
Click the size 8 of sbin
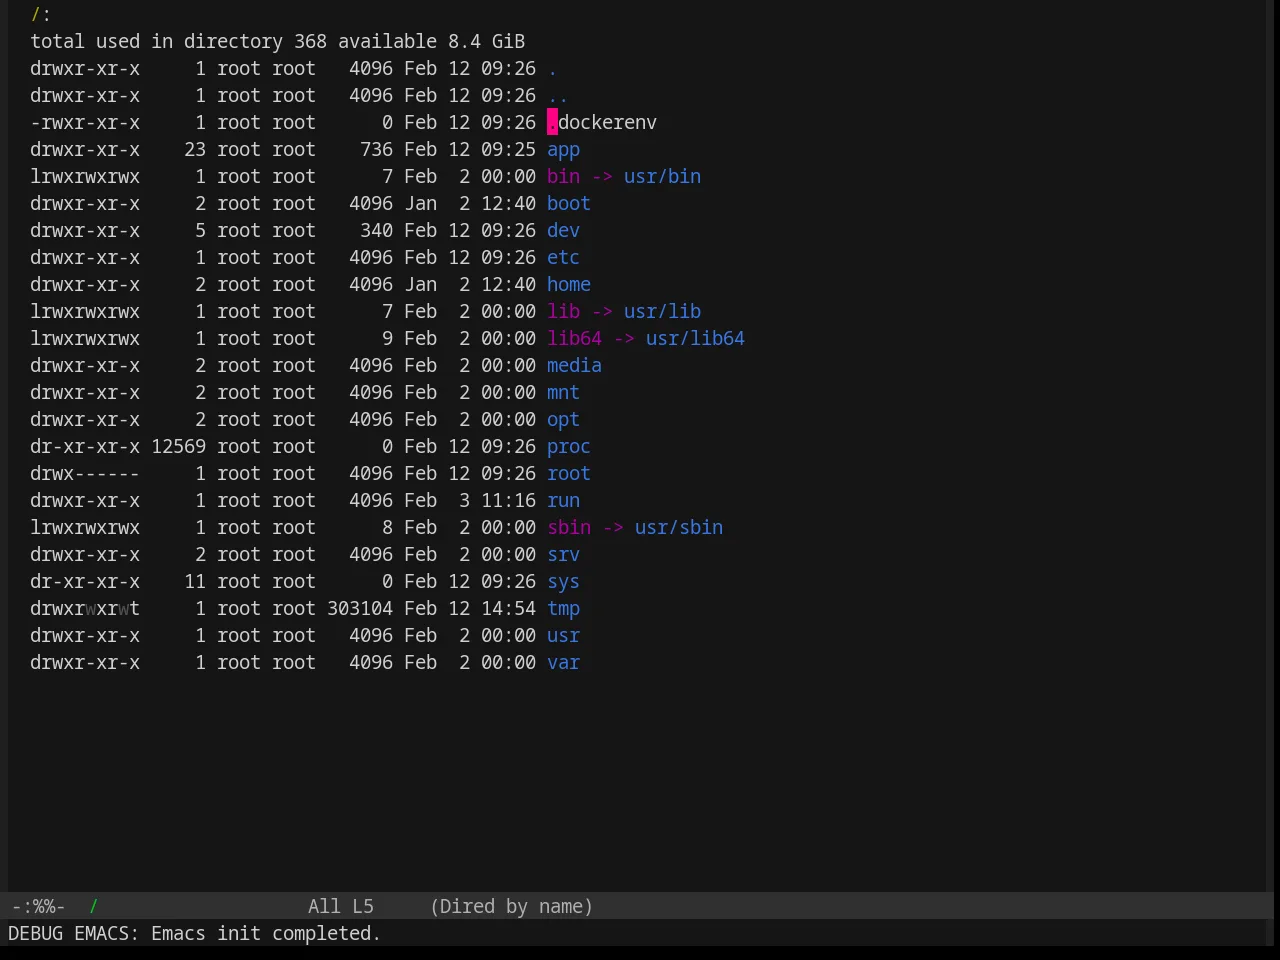(x=387, y=528)
